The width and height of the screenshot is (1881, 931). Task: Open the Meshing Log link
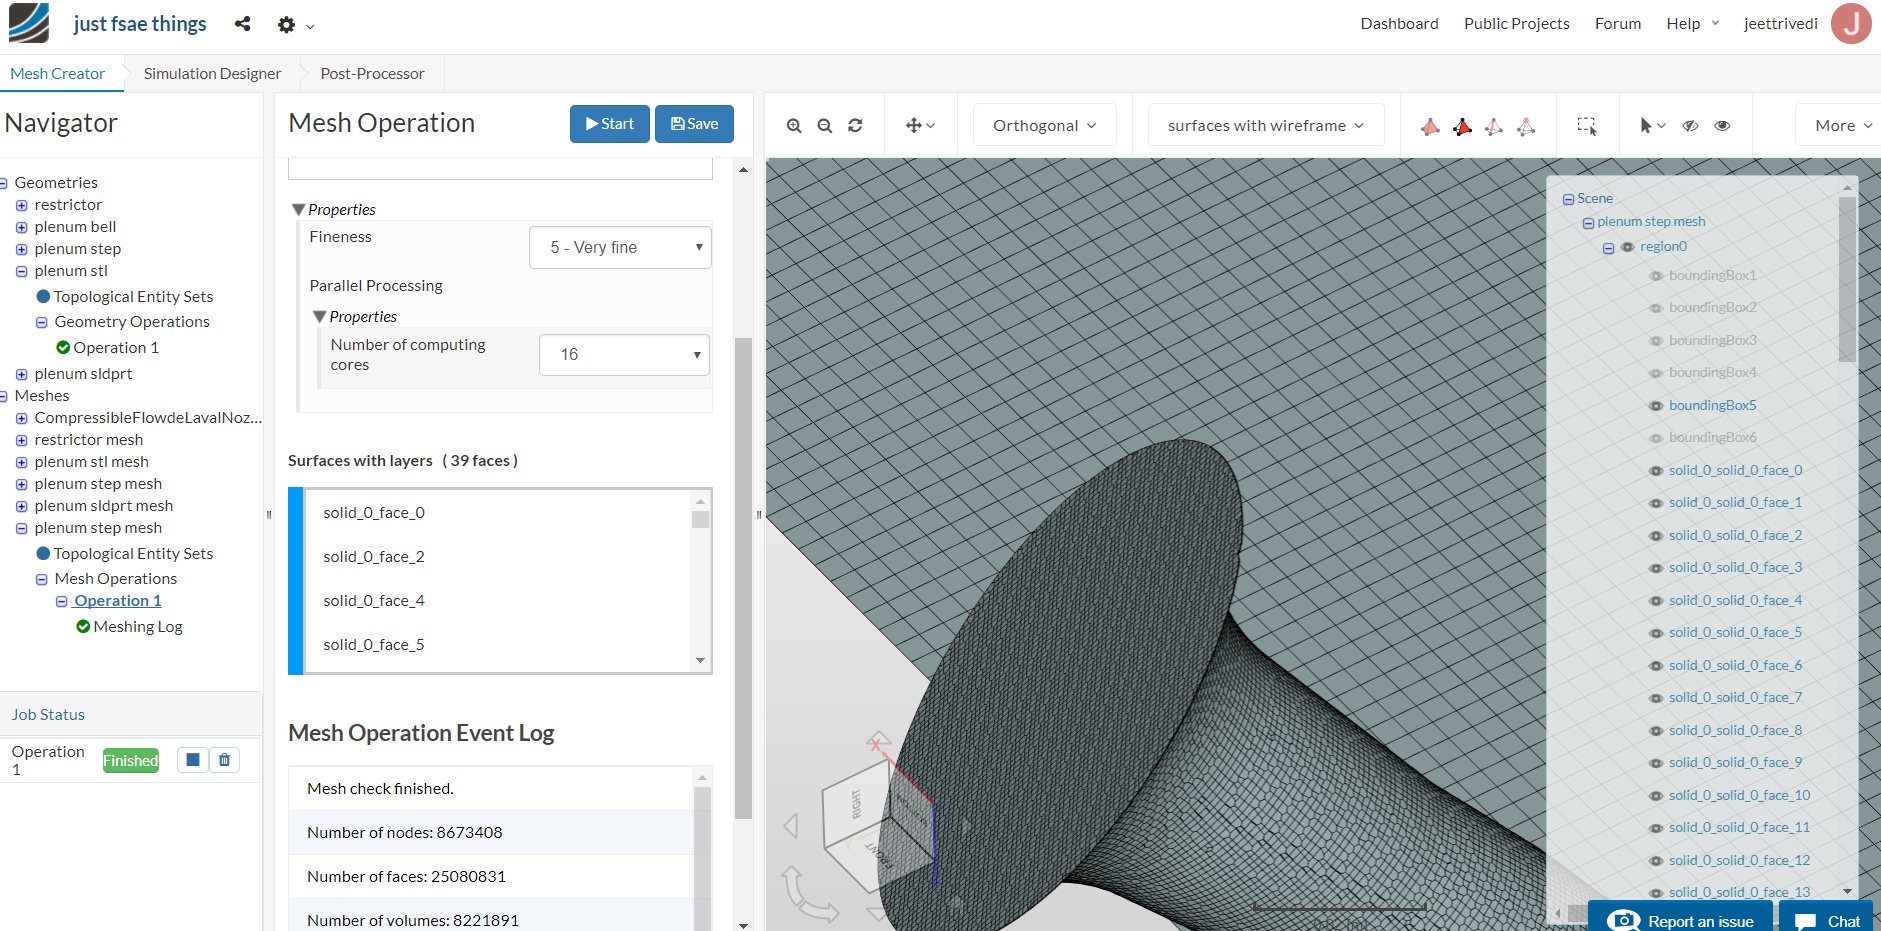coord(138,627)
